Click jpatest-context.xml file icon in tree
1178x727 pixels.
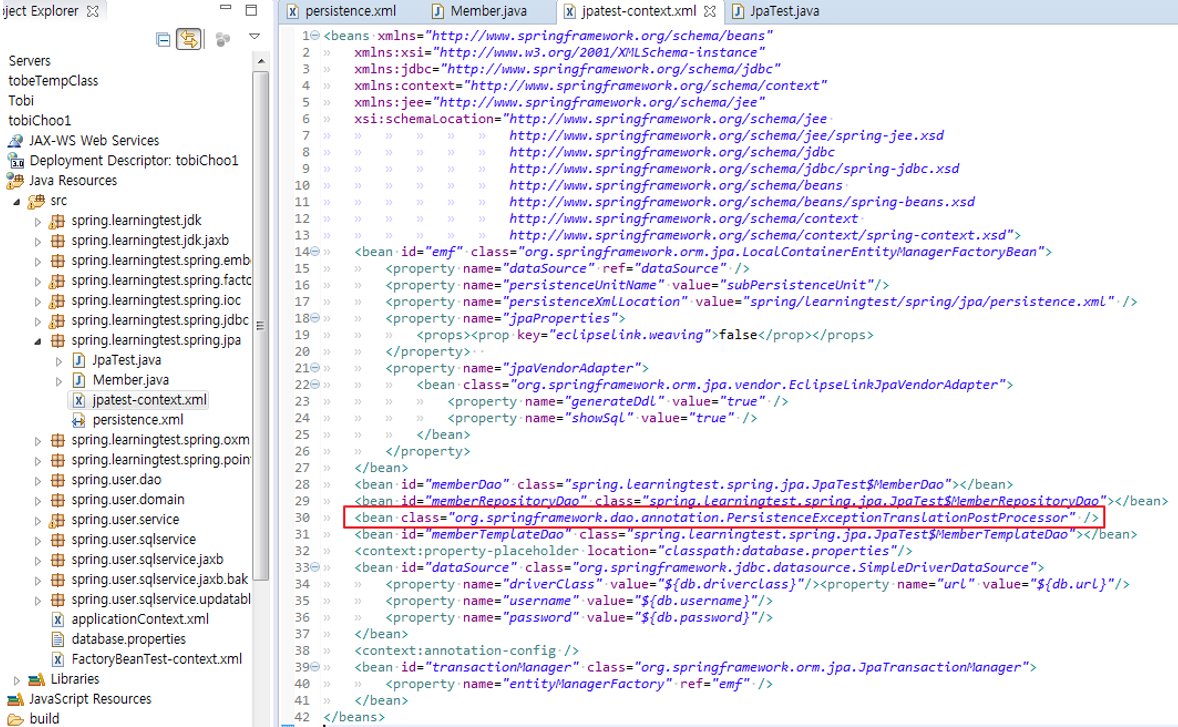tap(78, 400)
